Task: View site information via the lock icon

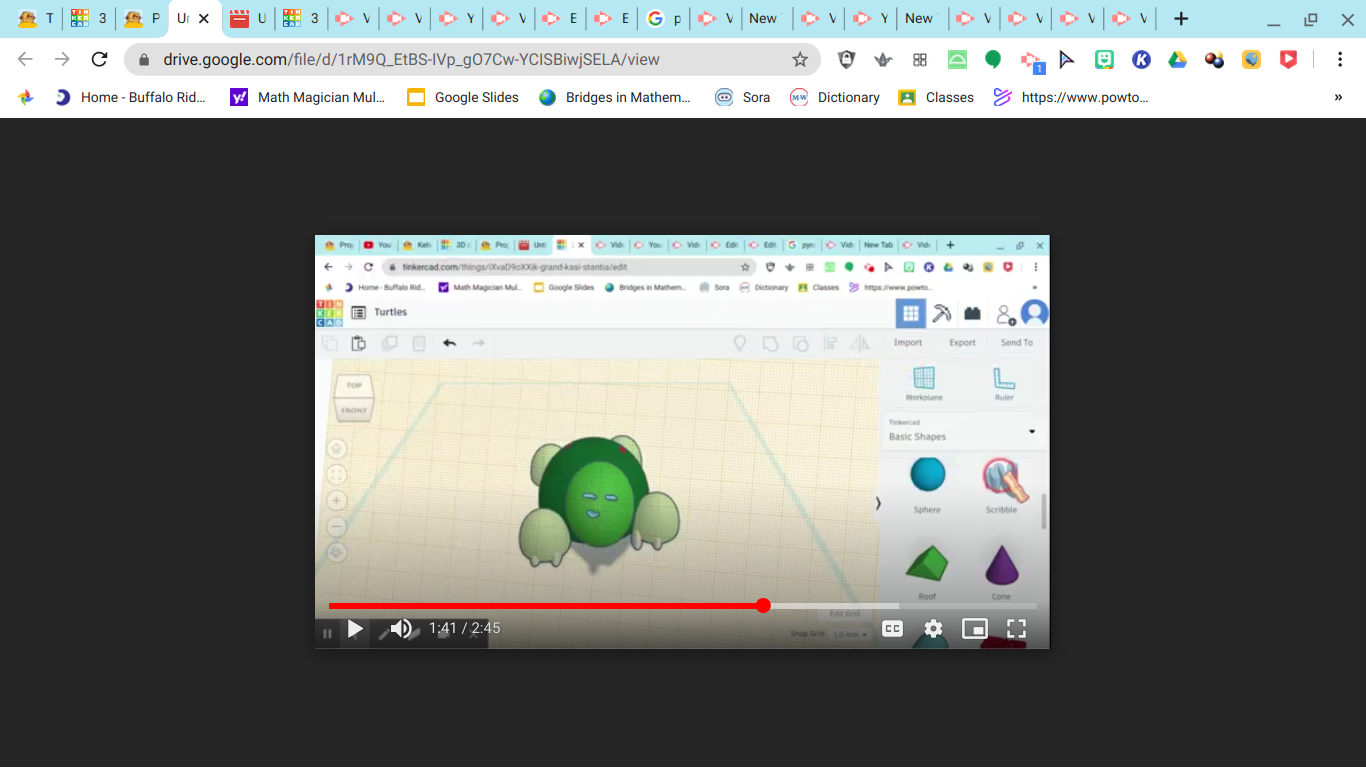Action: coord(144,59)
